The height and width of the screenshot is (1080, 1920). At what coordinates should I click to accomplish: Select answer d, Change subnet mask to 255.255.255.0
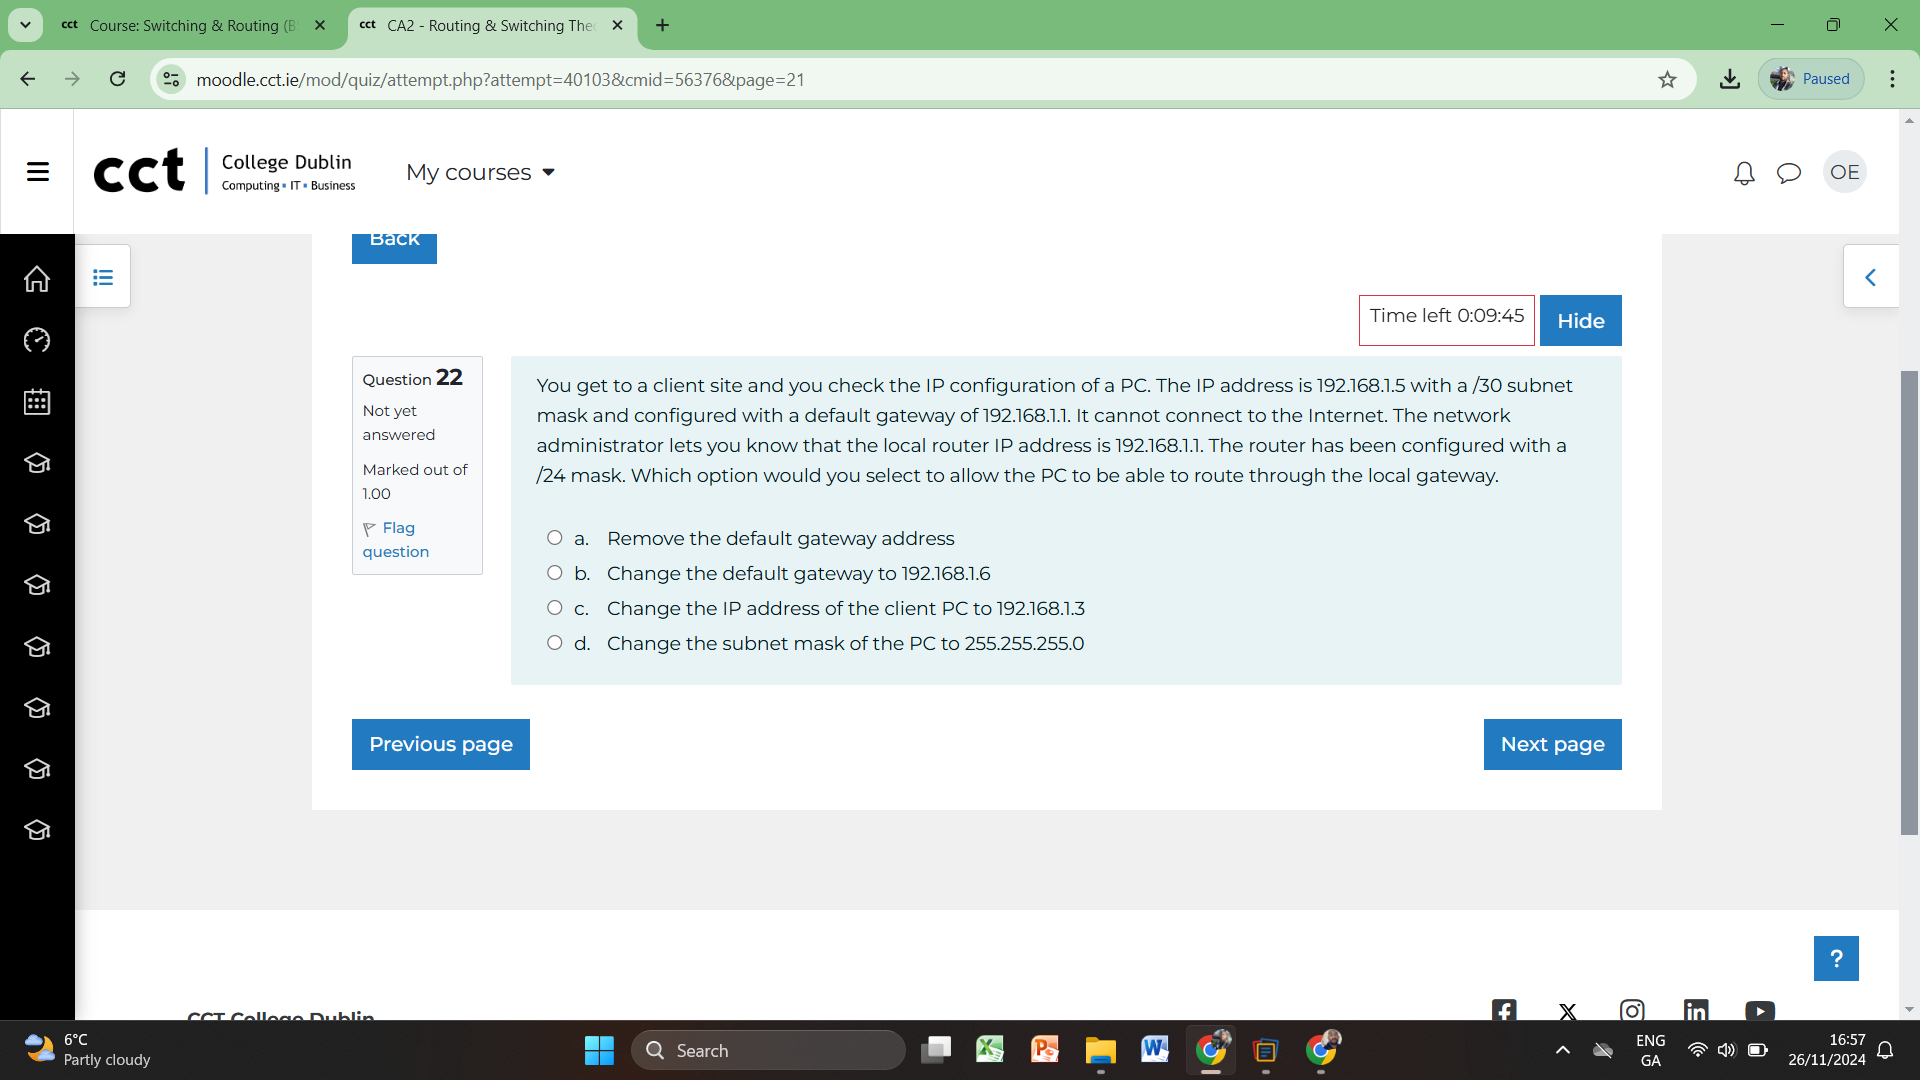(554, 642)
